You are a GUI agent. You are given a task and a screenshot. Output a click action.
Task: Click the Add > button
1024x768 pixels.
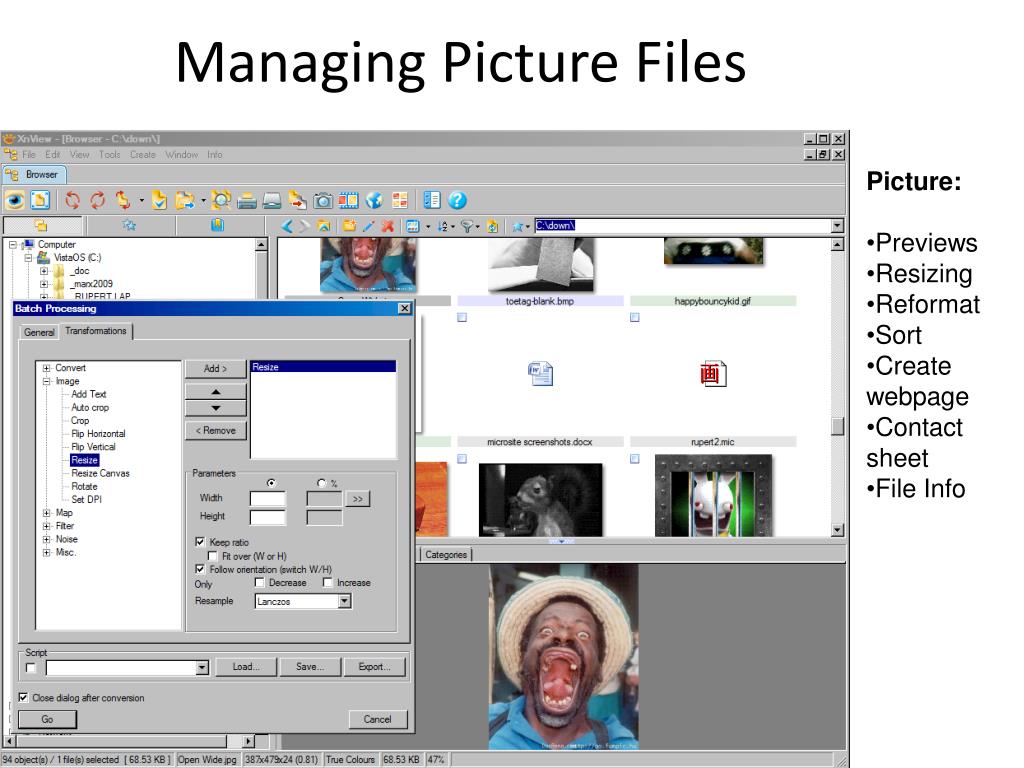click(216, 369)
